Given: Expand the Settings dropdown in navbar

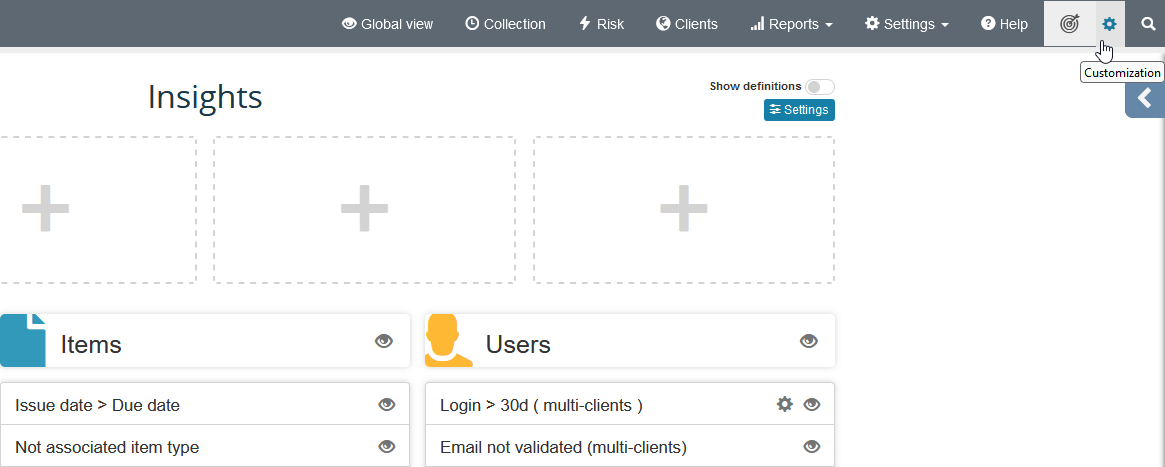Looking at the screenshot, I should [x=906, y=24].
